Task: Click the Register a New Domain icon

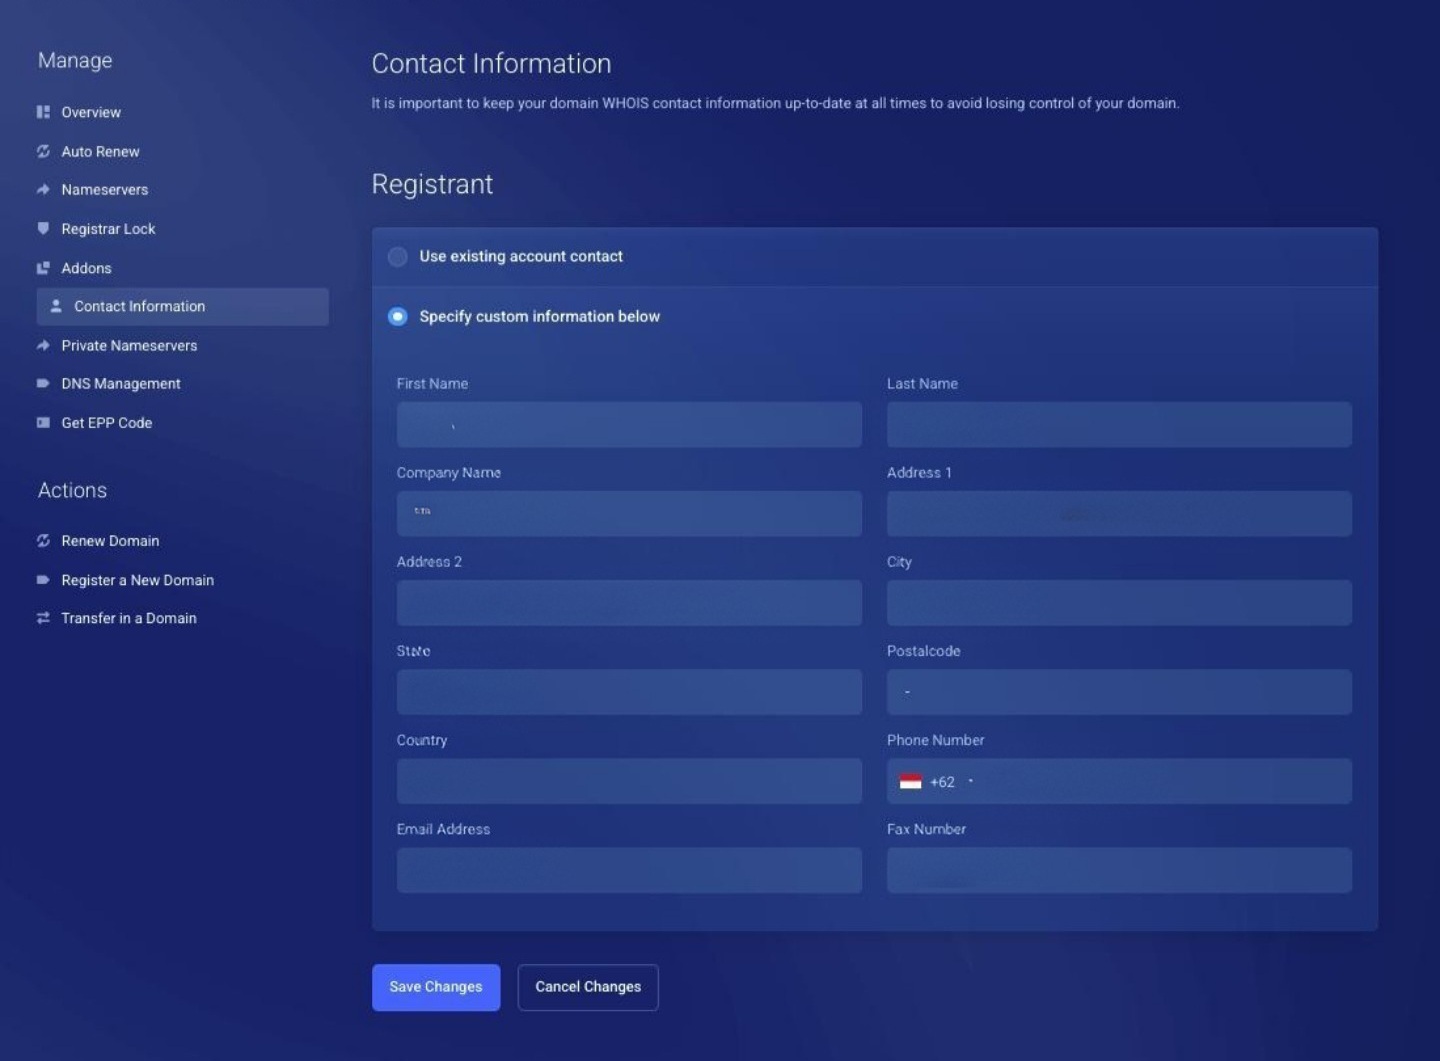Action: pos(43,579)
